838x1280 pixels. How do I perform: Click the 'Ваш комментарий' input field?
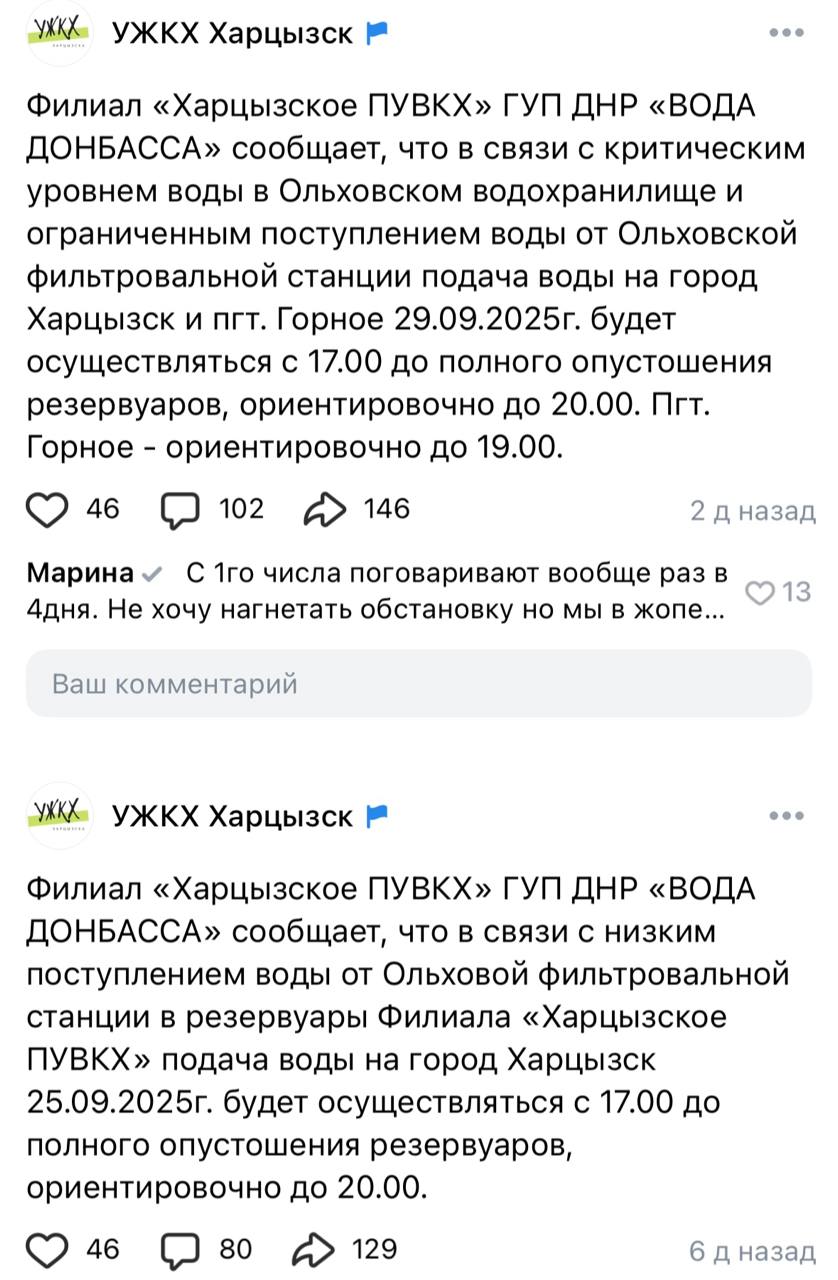[418, 684]
